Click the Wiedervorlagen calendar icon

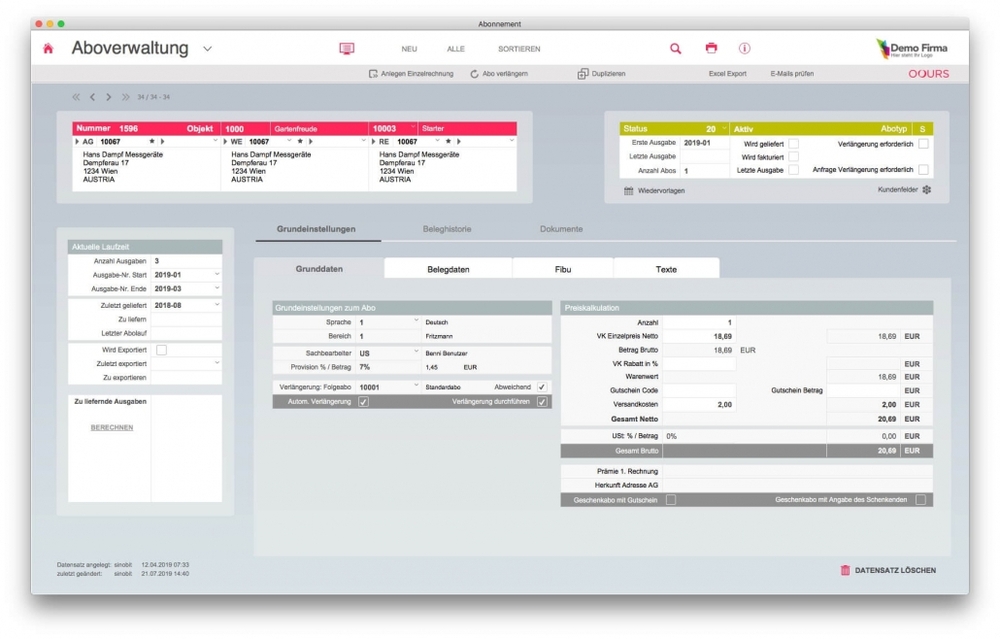pos(628,191)
